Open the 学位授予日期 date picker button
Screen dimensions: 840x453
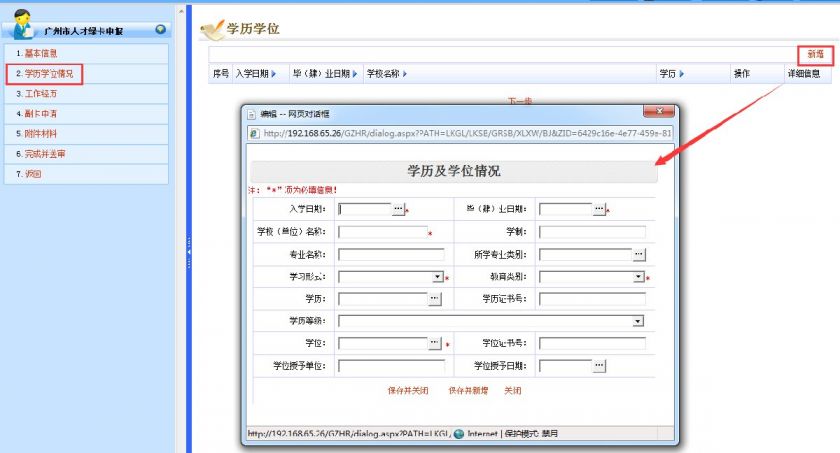click(x=599, y=366)
